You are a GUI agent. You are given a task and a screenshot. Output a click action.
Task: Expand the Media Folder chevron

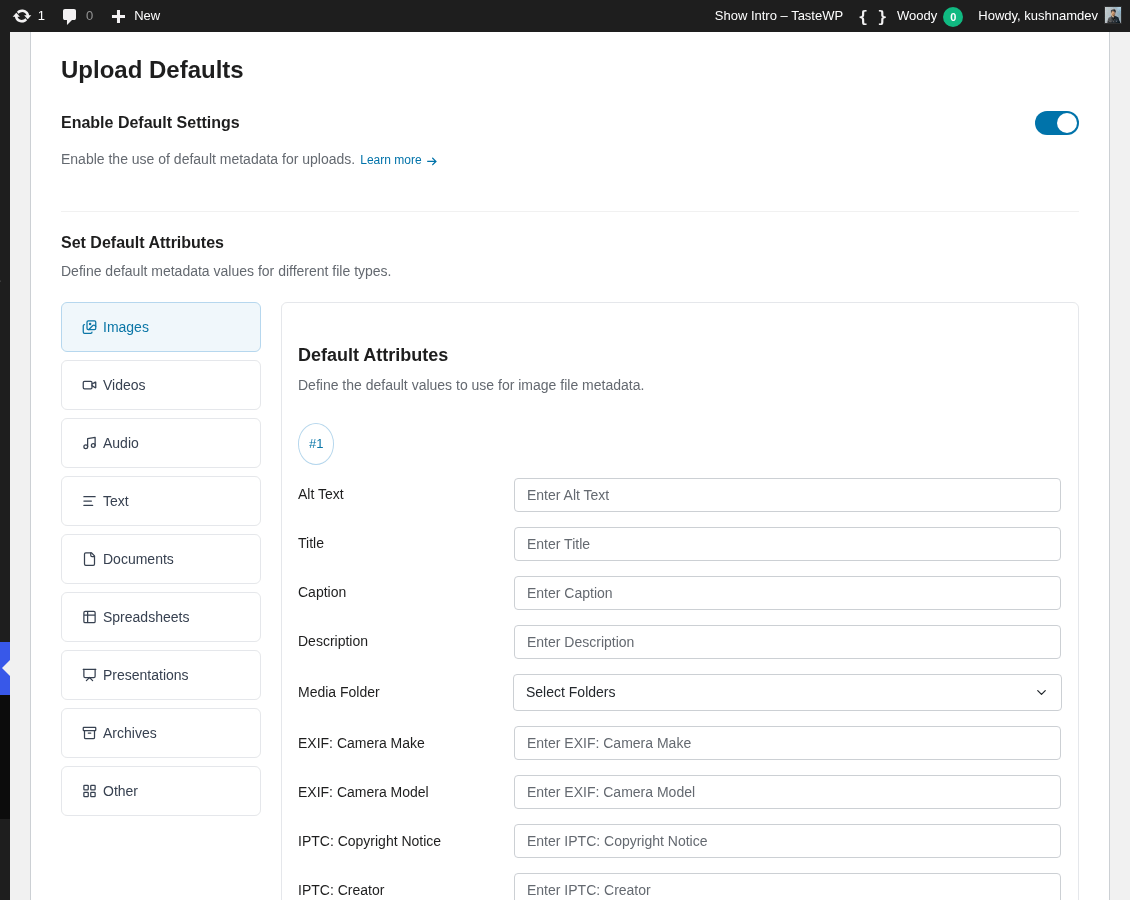point(1041,692)
